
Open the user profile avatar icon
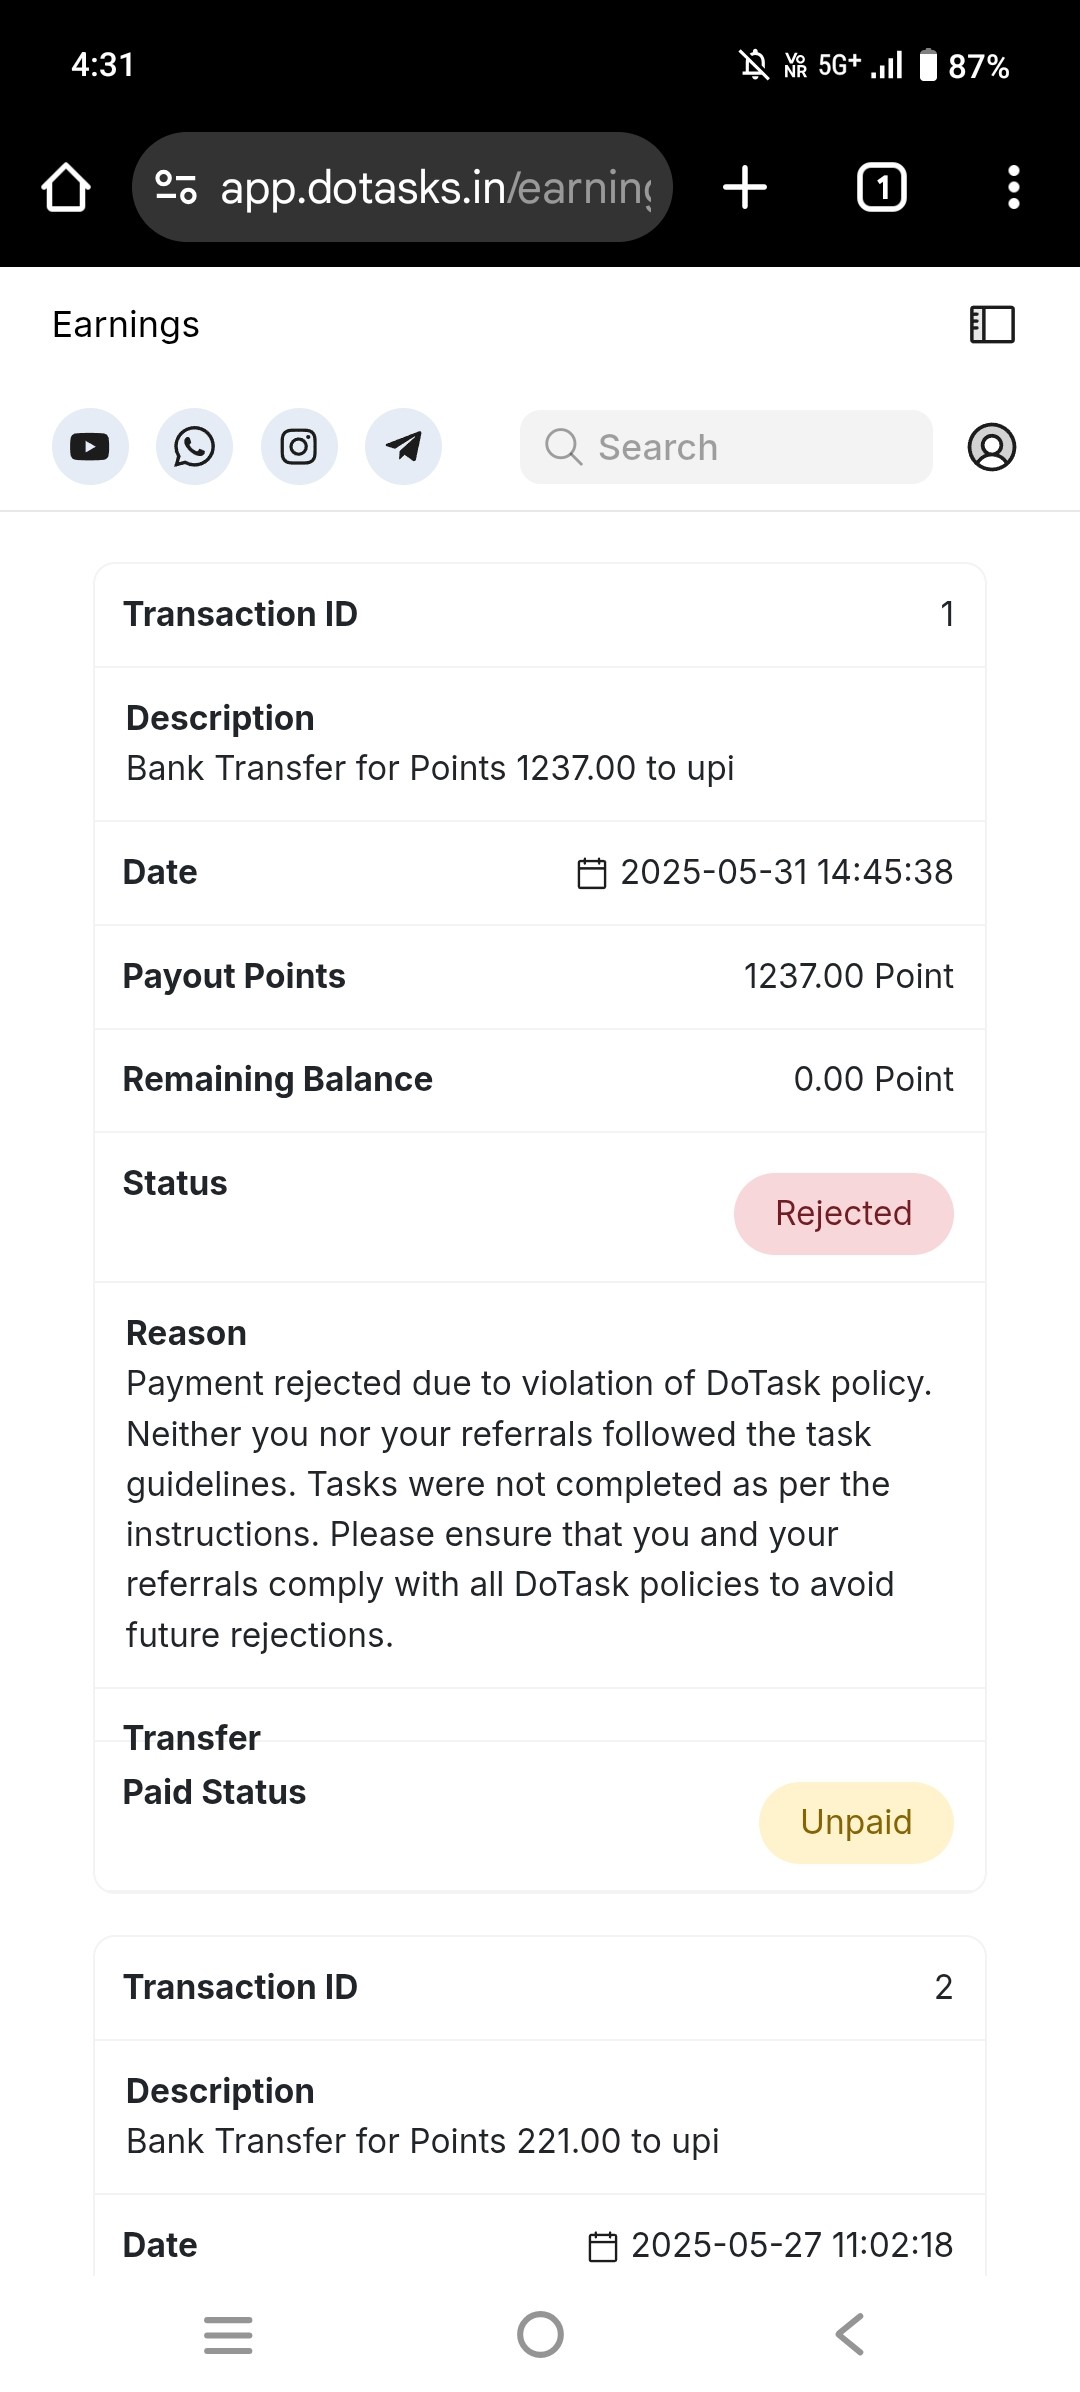click(992, 447)
